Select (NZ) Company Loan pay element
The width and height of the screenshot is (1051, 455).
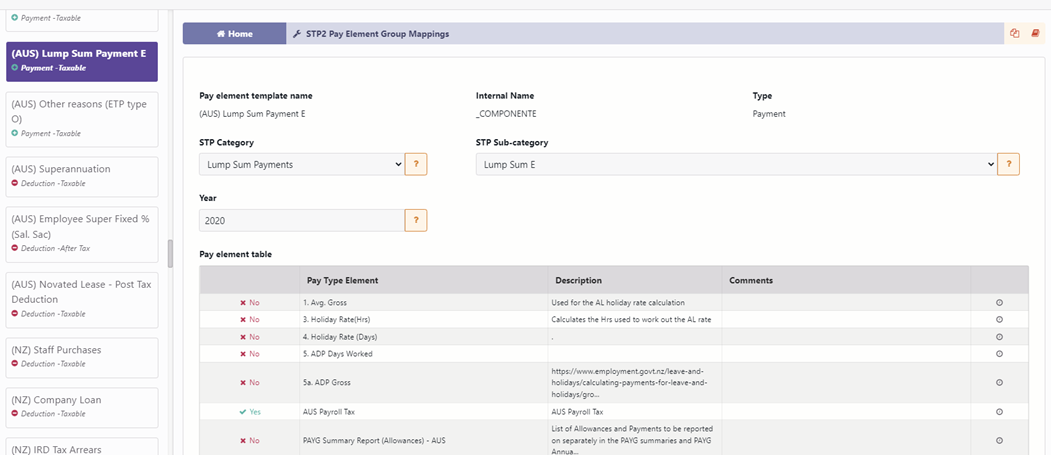click(x=82, y=407)
